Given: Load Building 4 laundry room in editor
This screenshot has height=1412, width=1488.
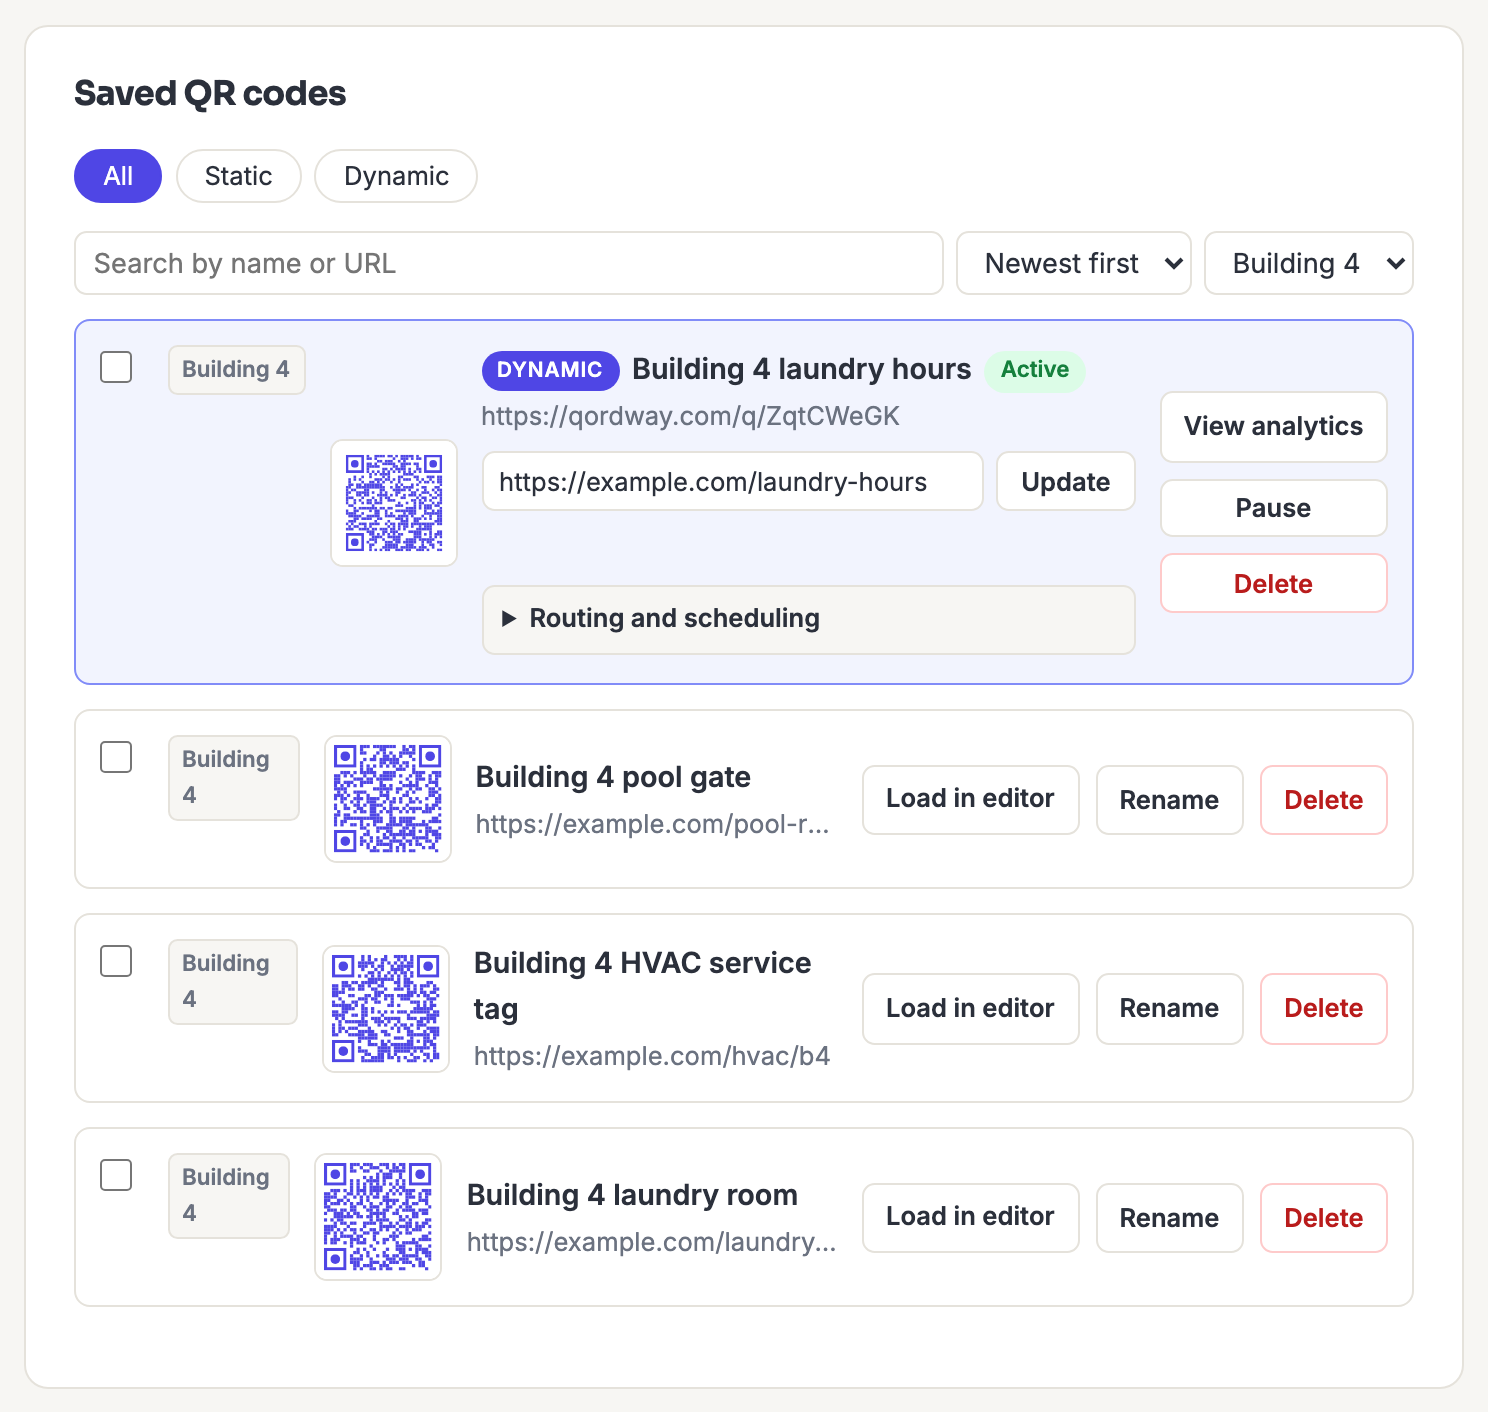Looking at the screenshot, I should click(970, 1217).
